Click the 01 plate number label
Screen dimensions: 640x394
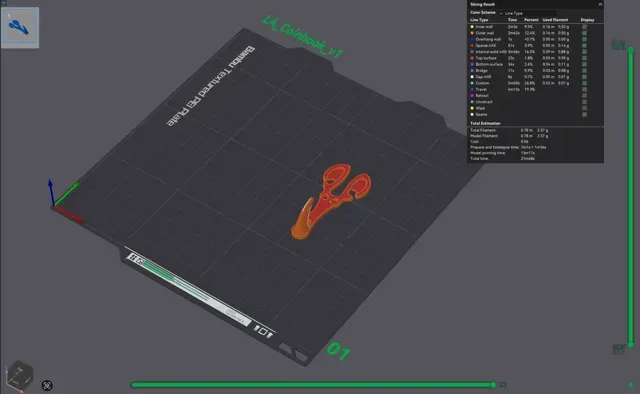[338, 351]
